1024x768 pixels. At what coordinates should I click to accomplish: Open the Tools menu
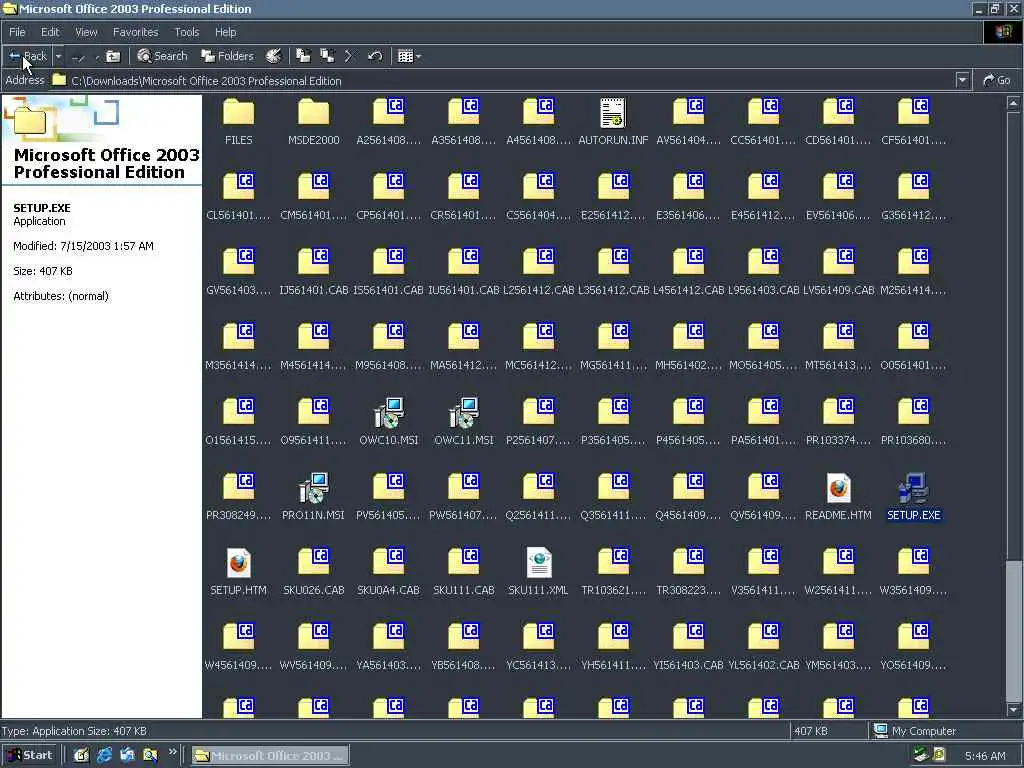(x=186, y=32)
